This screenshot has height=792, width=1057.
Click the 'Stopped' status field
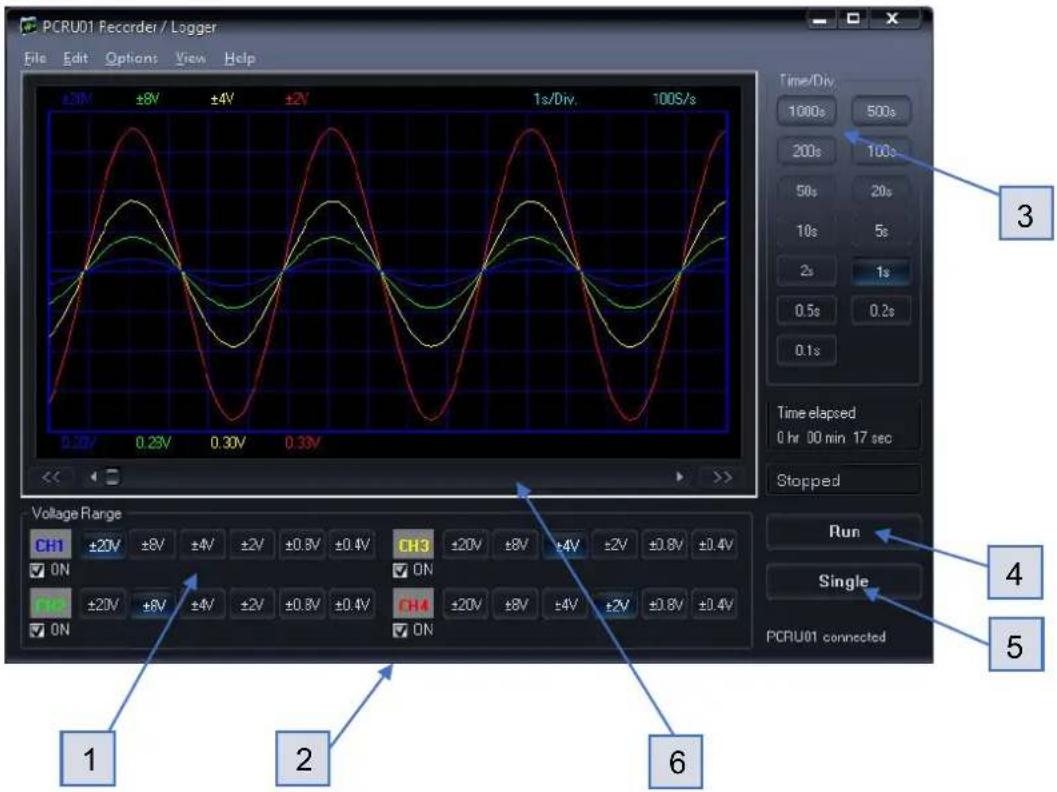(x=844, y=481)
